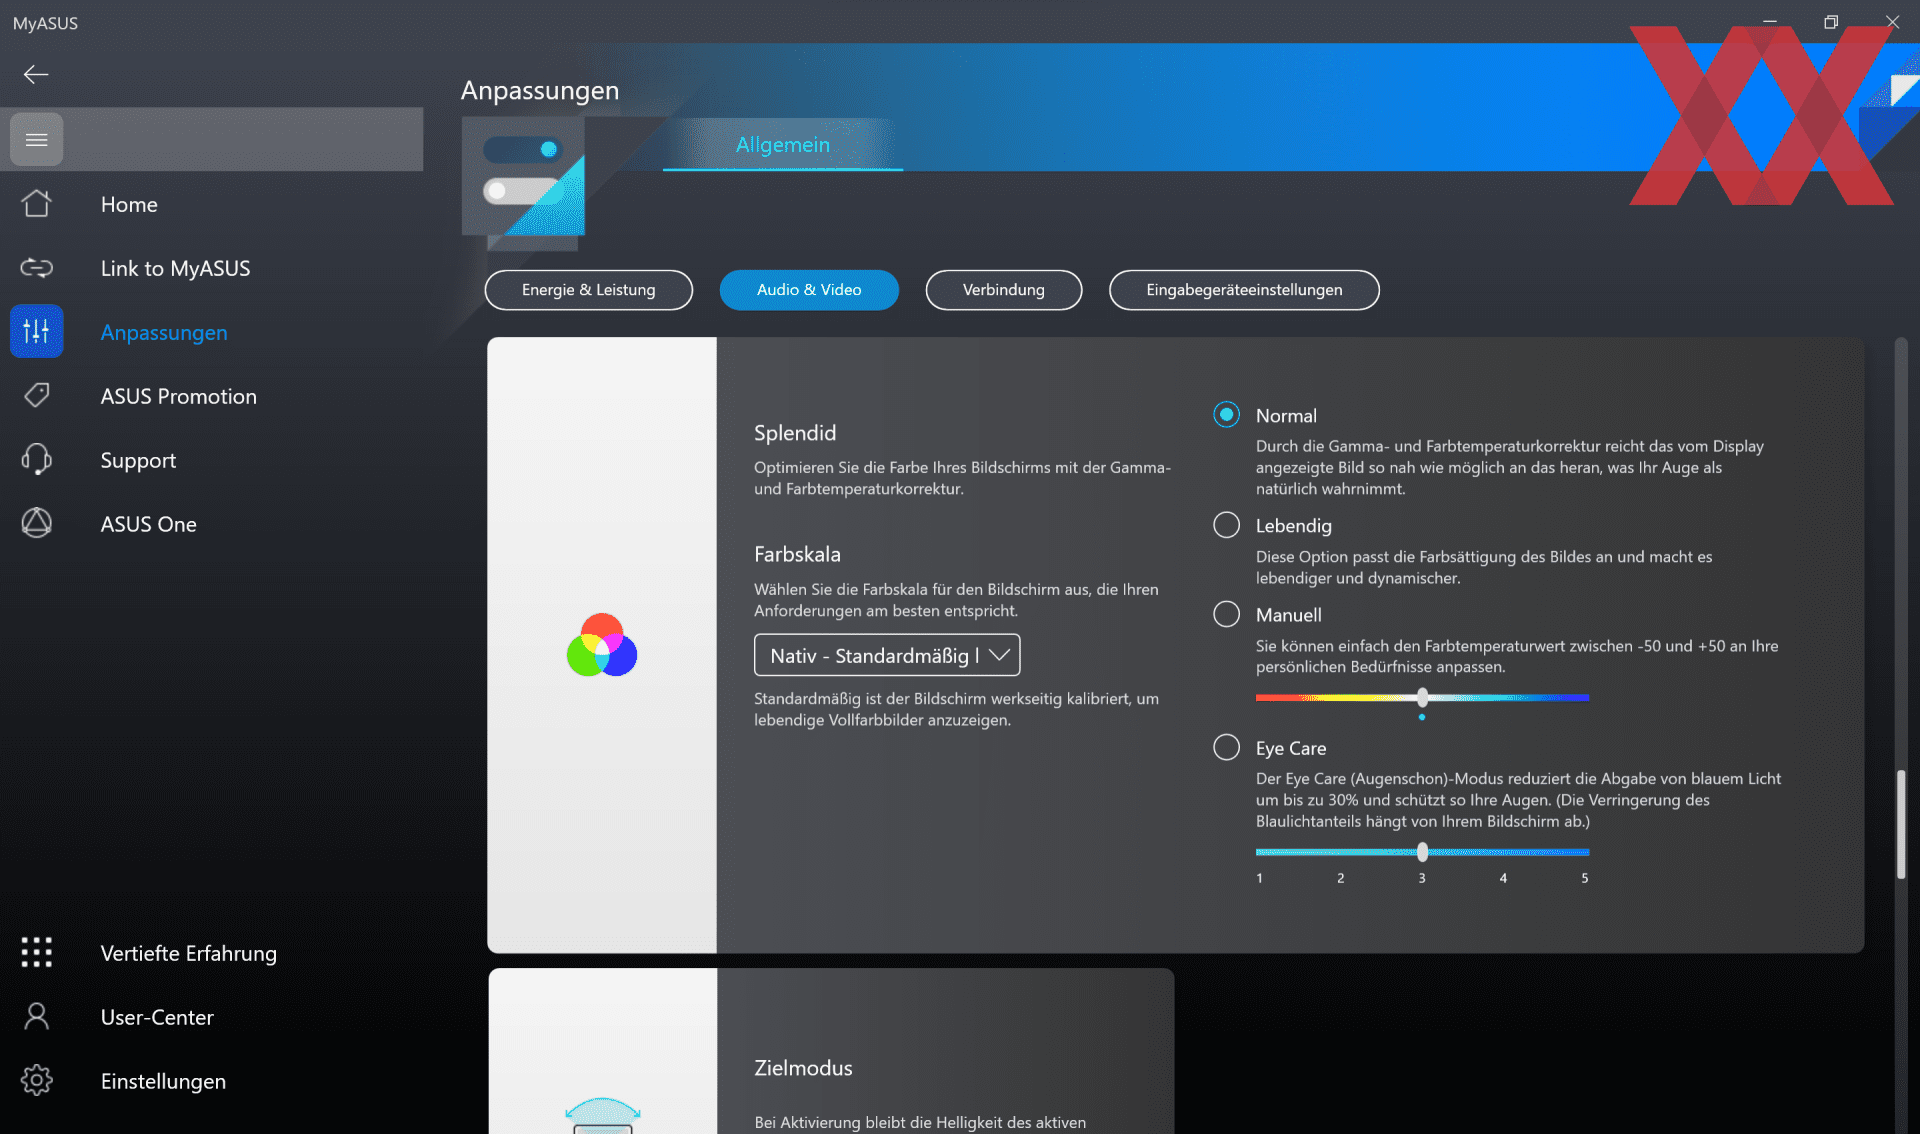Screen dimensions: 1920x1134
Task: Open ASUS One menu entry
Action: pos(148,524)
